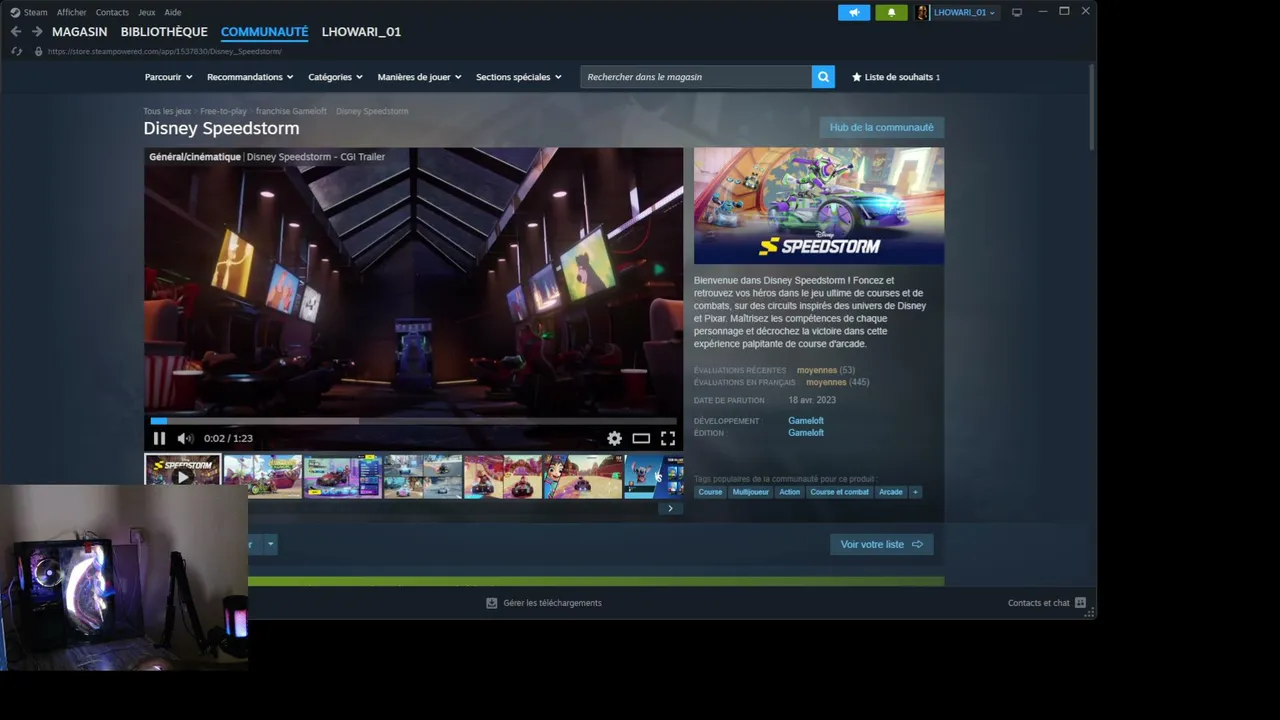The image size is (1280, 720).
Task: Seek along the trailer progress bar
Action: [x=414, y=421]
